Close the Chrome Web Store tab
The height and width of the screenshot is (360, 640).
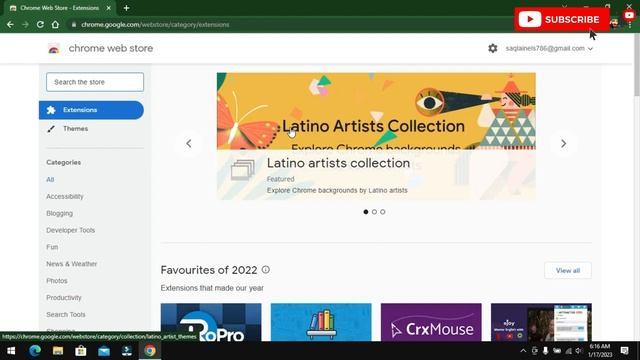tap(109, 8)
